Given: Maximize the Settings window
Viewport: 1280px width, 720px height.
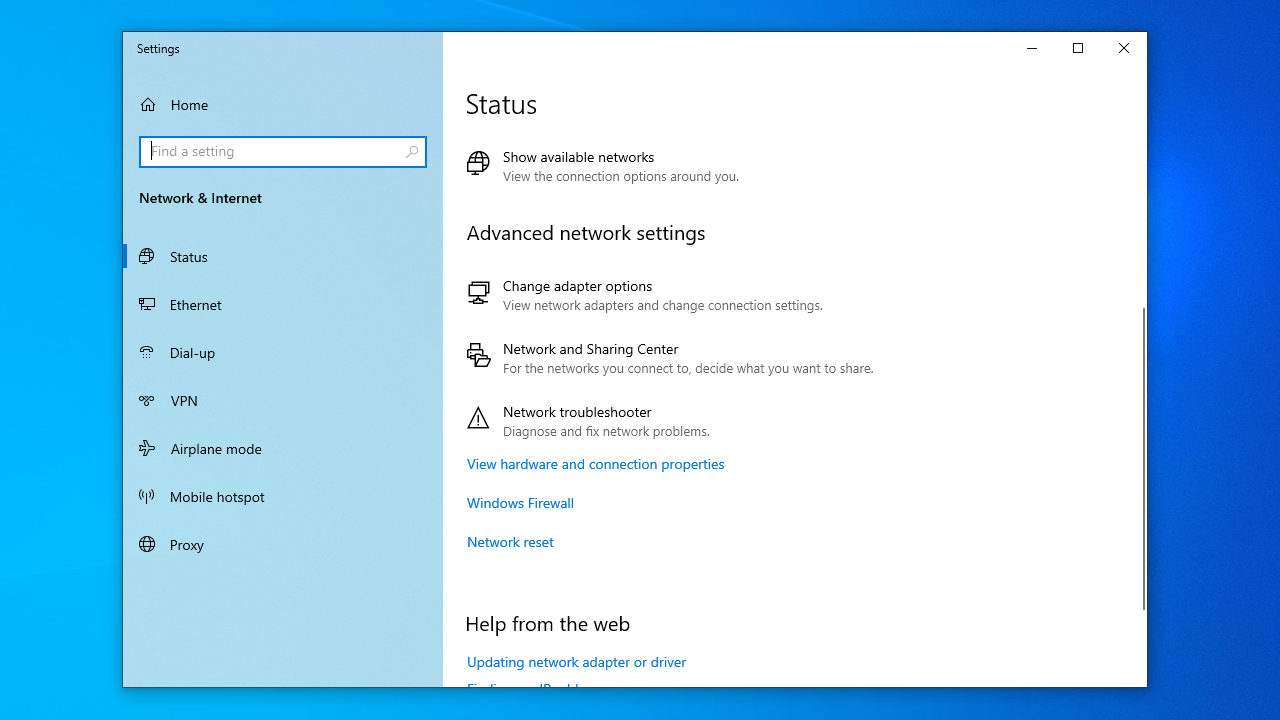Looking at the screenshot, I should [1078, 48].
